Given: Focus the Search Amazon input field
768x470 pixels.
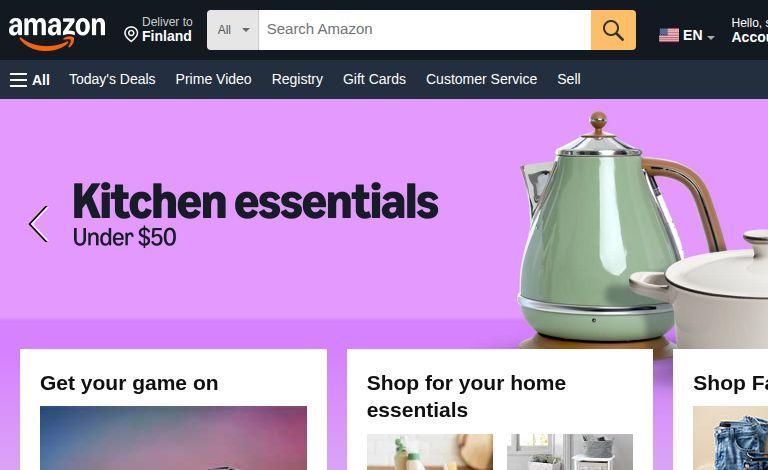Looking at the screenshot, I should tap(425, 30).
